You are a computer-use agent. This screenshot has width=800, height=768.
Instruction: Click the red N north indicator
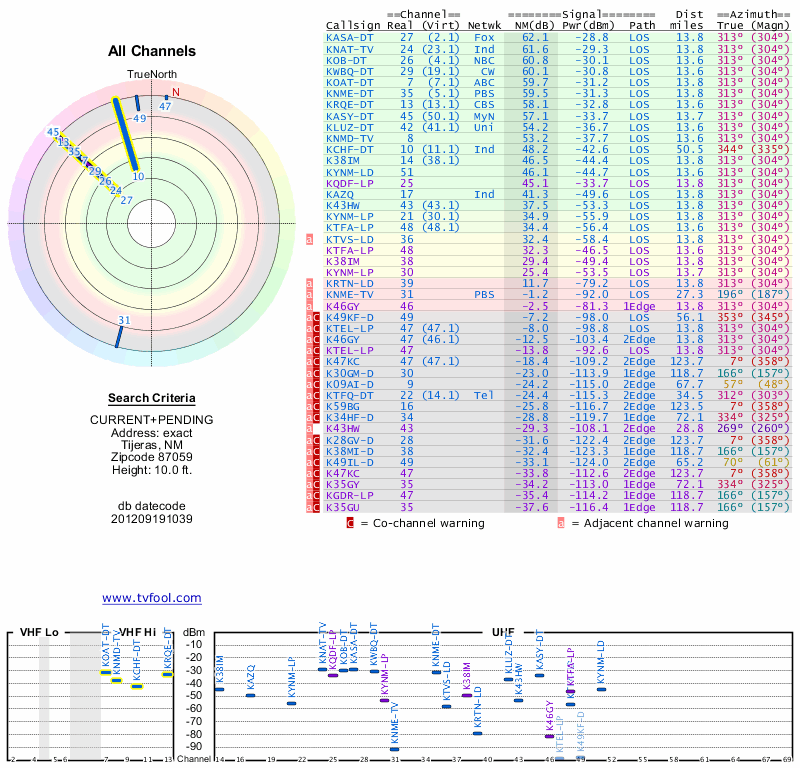177,93
